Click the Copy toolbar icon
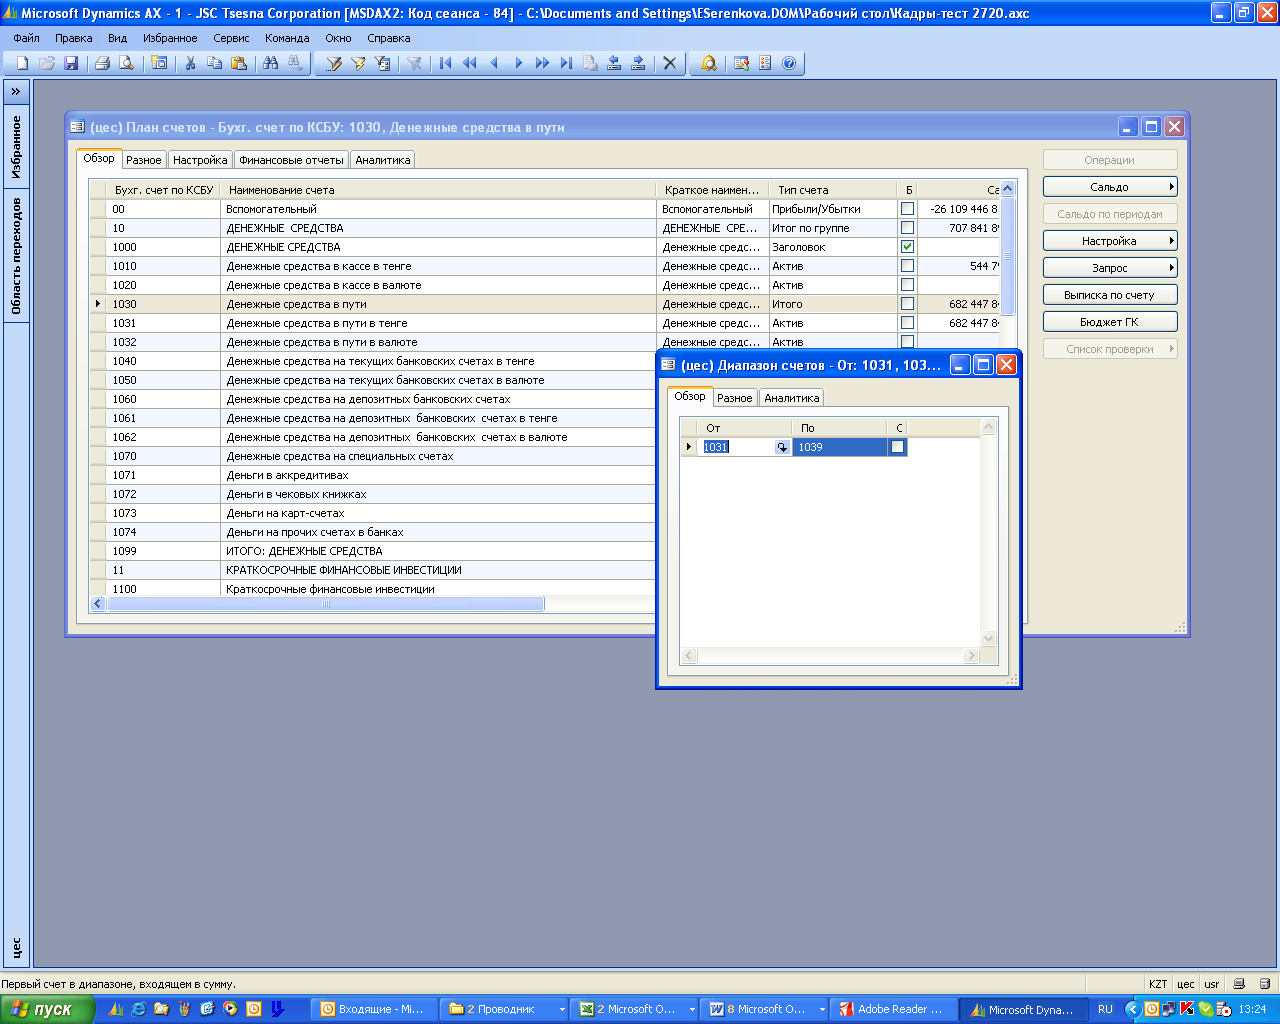Viewport: 1280px width, 1024px height. pos(214,63)
